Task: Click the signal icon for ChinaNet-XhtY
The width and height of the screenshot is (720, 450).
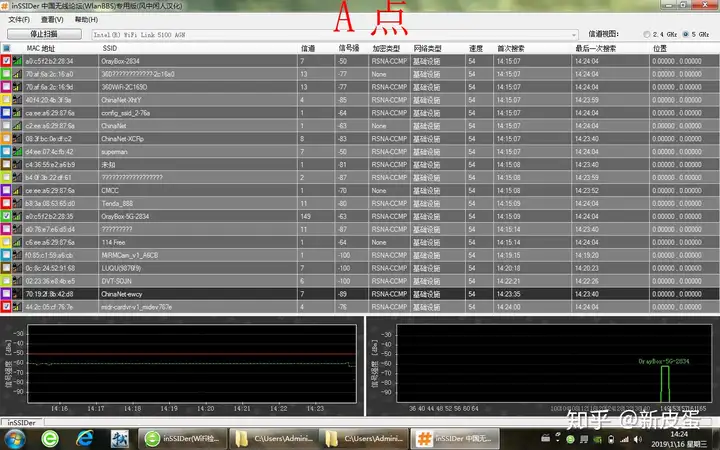Action: [x=17, y=100]
